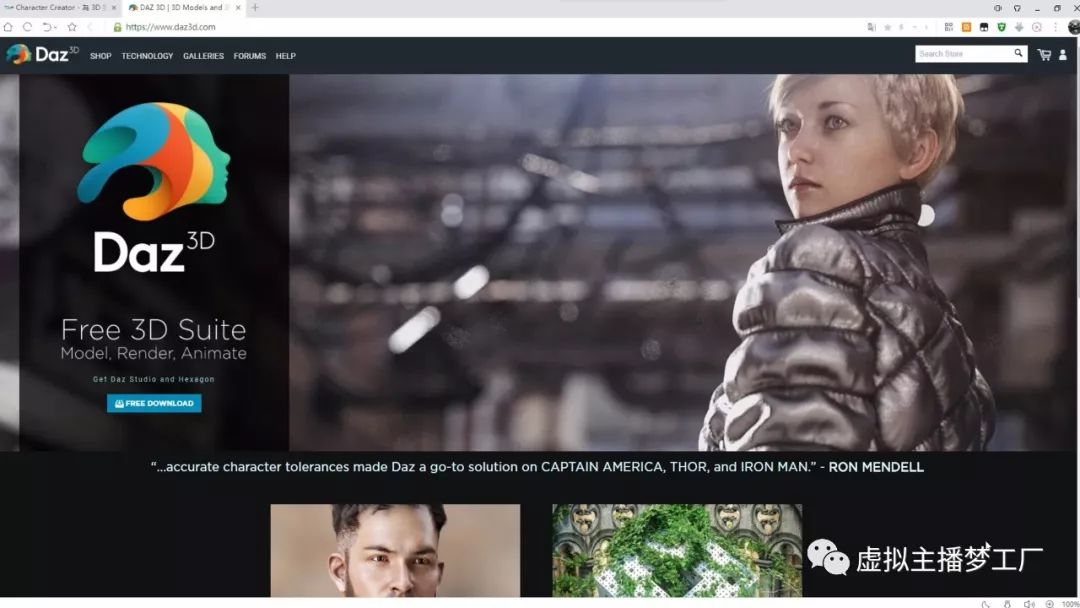The width and height of the screenshot is (1080, 608).
Task: Click the RON MENDELL quote text
Action: coord(537,467)
